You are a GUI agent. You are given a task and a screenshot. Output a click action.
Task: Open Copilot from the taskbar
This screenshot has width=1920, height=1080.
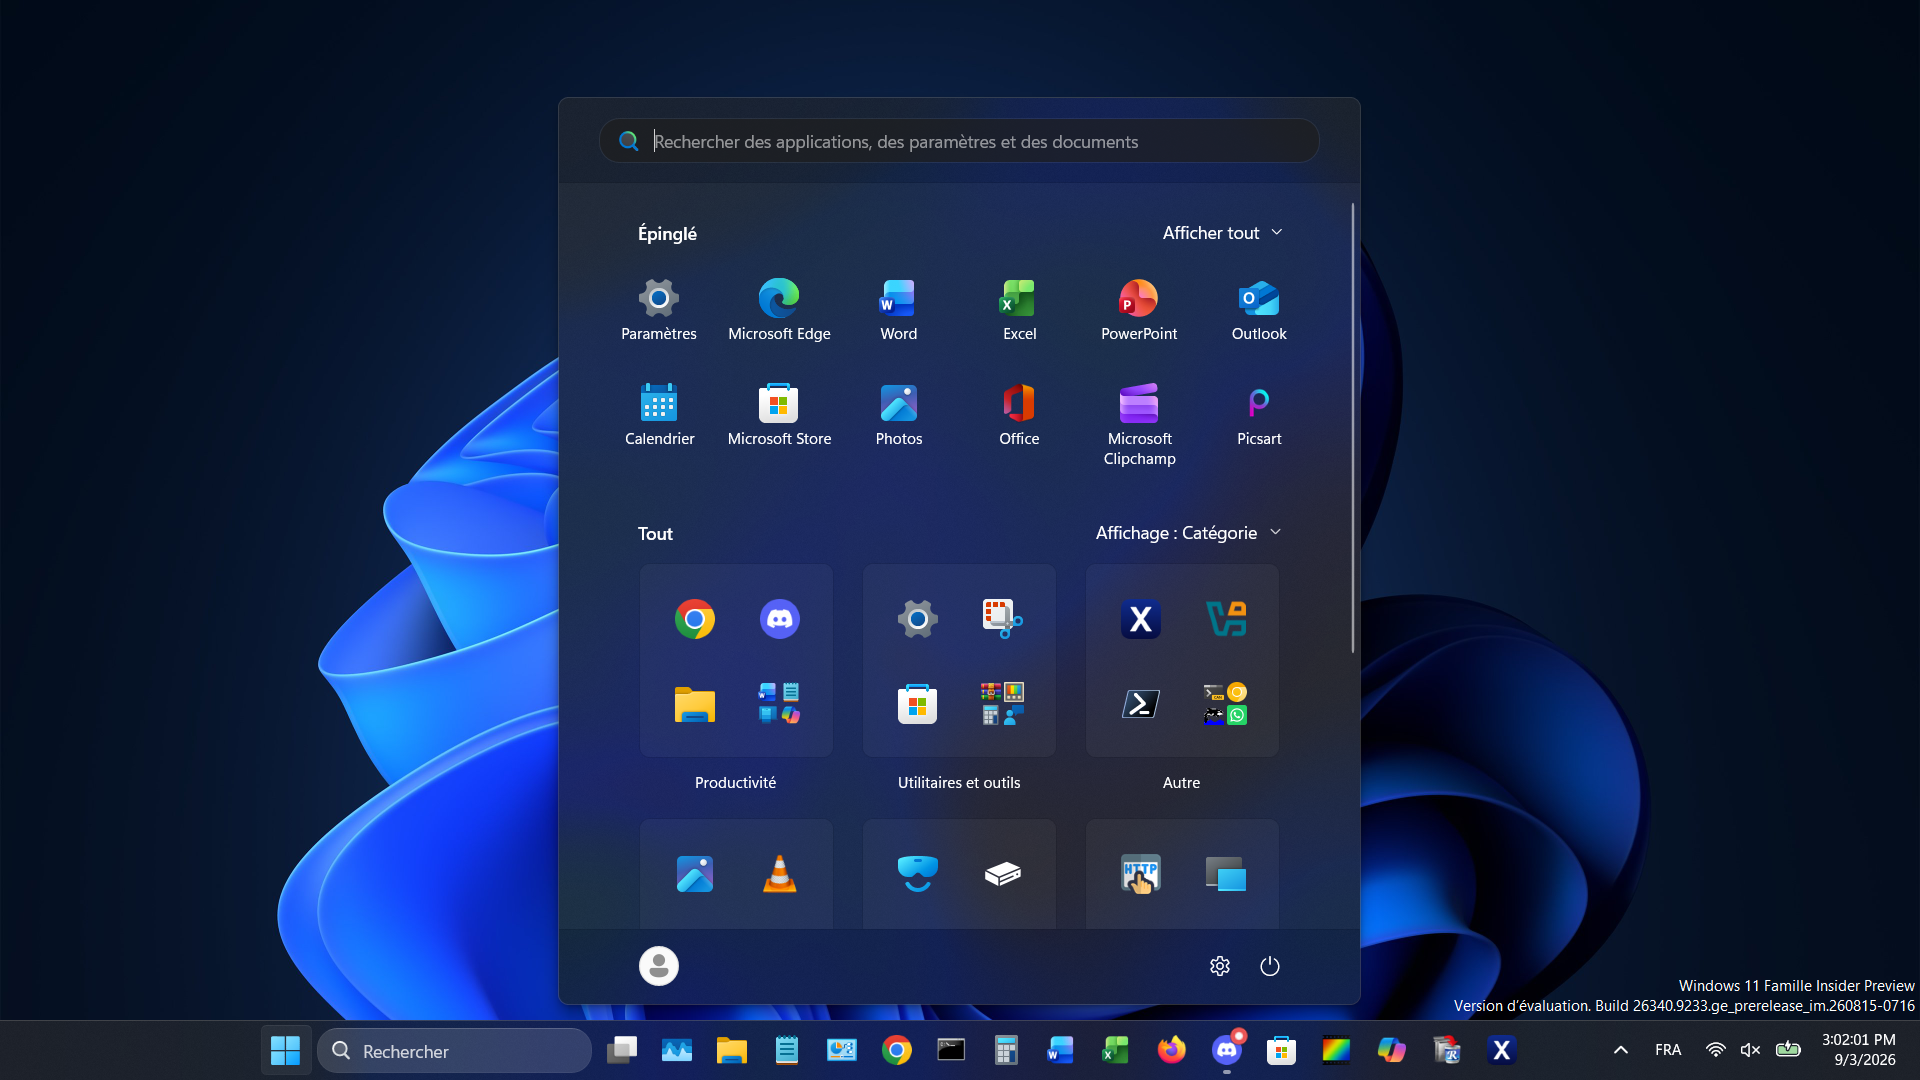[x=1391, y=1050]
